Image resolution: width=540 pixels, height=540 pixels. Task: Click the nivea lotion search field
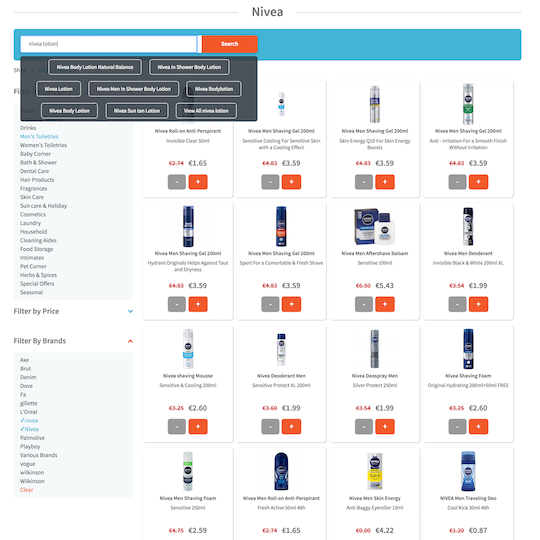[108, 44]
